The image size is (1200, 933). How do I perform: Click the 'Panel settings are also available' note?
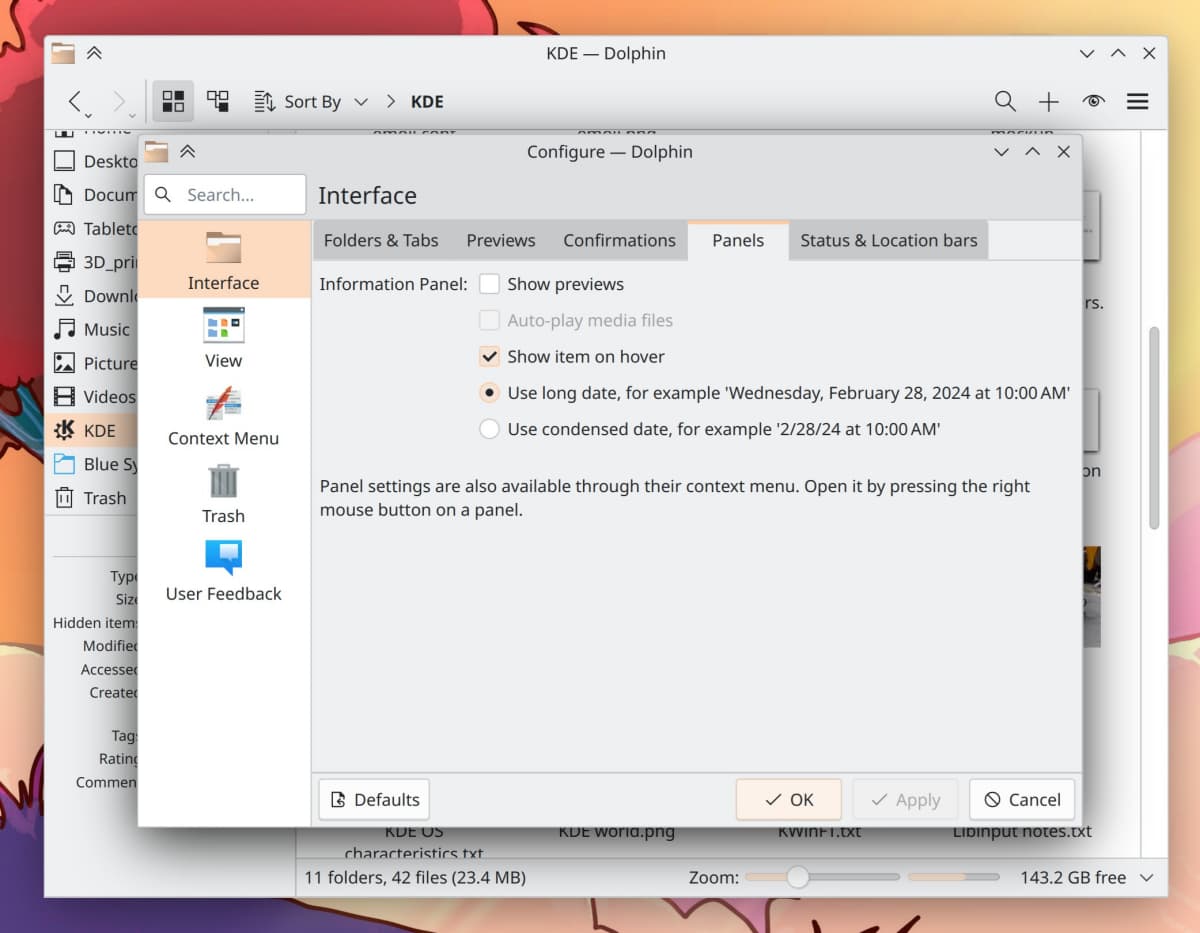point(675,498)
